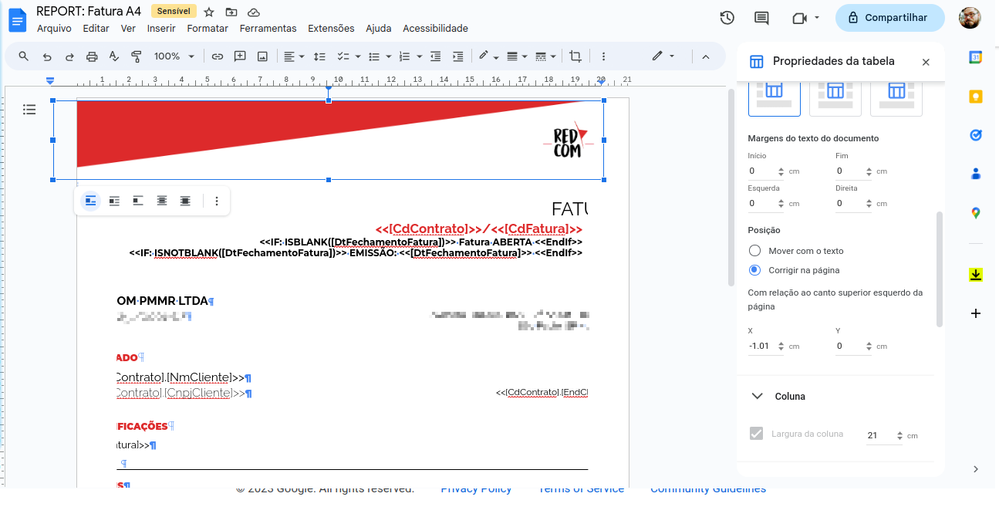Open the border color pencil tool
Viewport: 999px width, 521px height.
click(488, 57)
